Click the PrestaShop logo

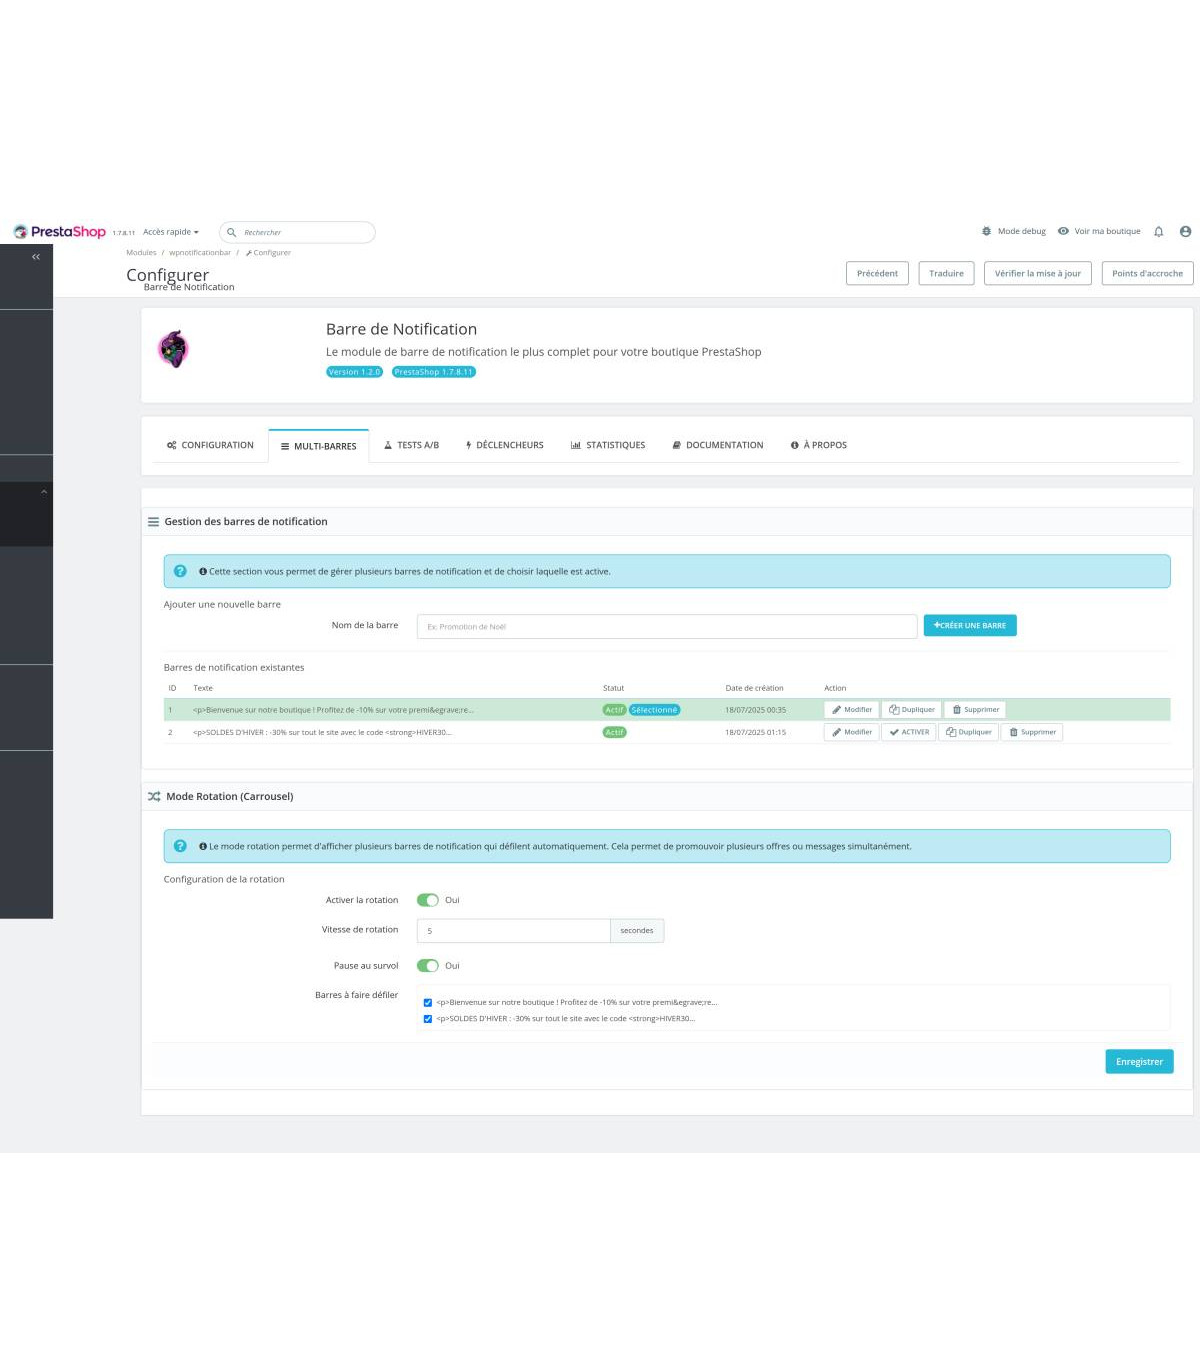tap(59, 232)
